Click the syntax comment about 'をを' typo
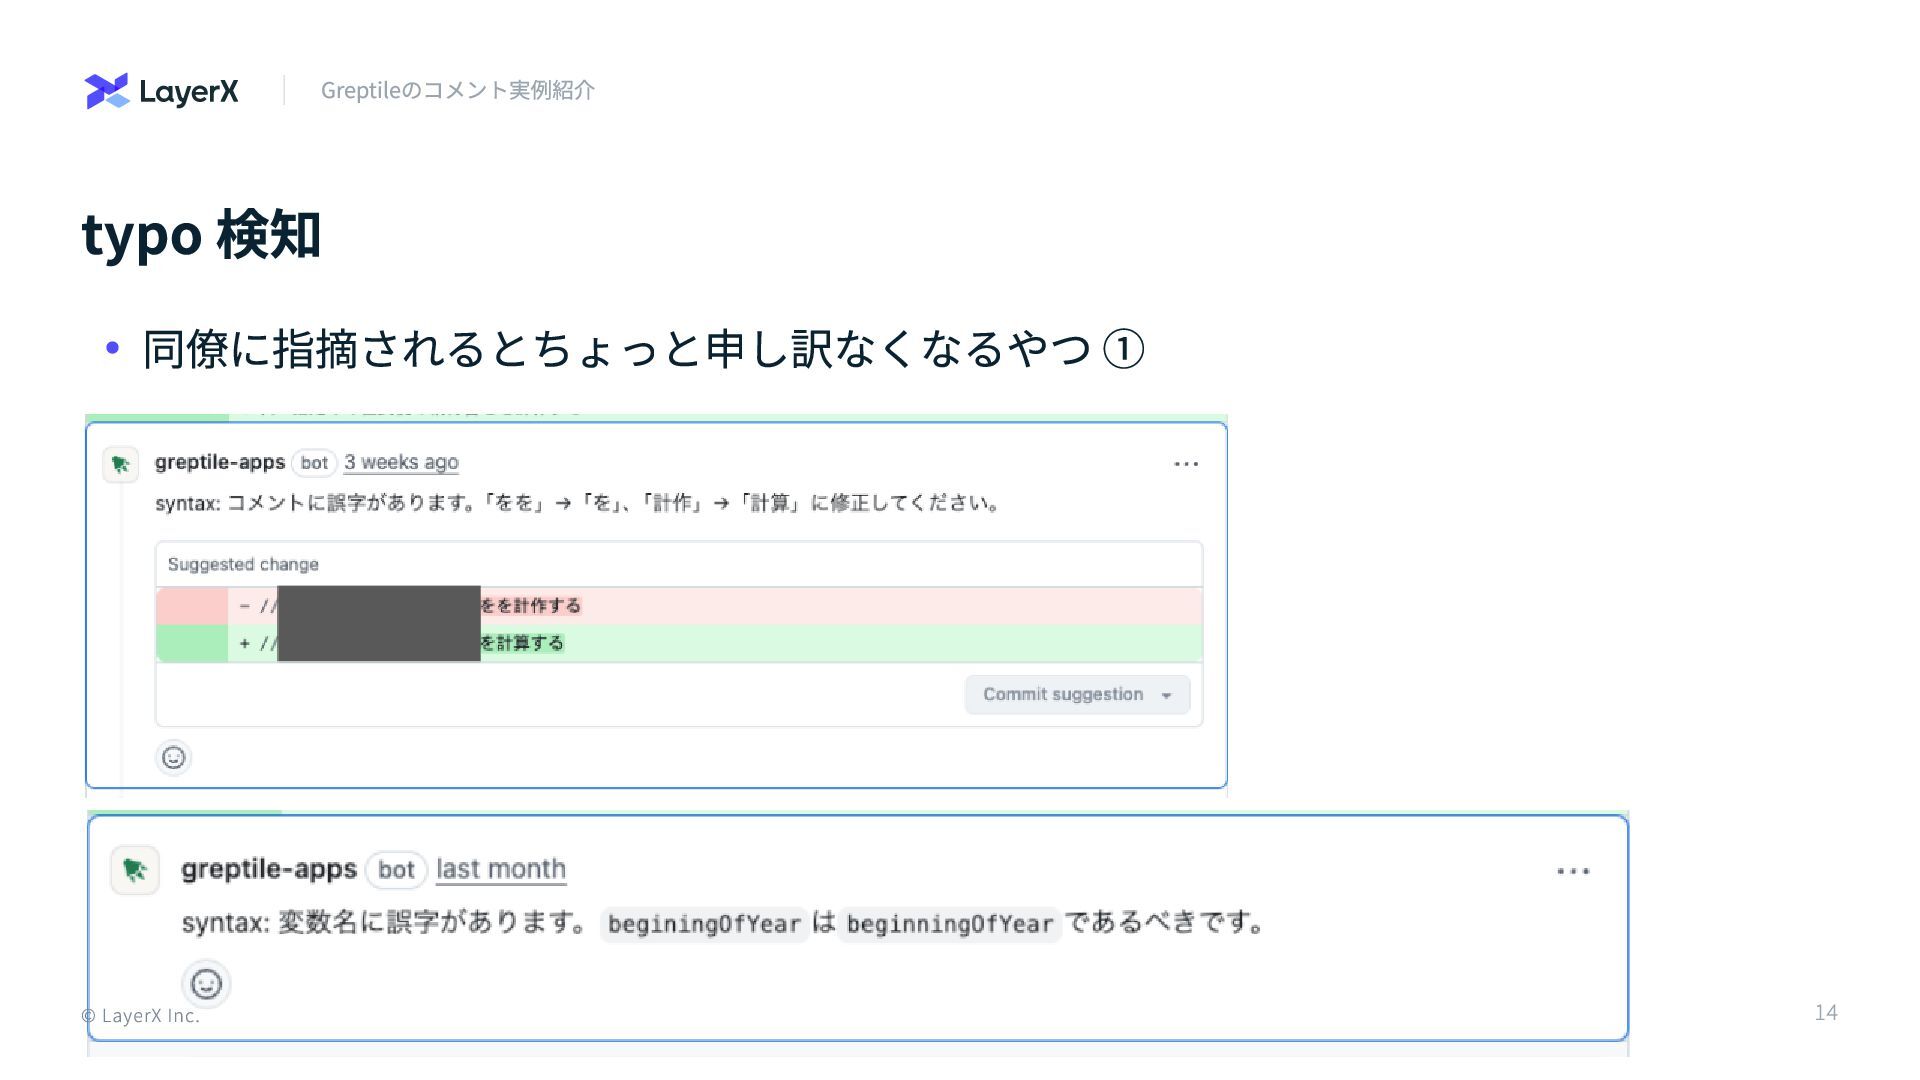The image size is (1920, 1080). (x=578, y=503)
